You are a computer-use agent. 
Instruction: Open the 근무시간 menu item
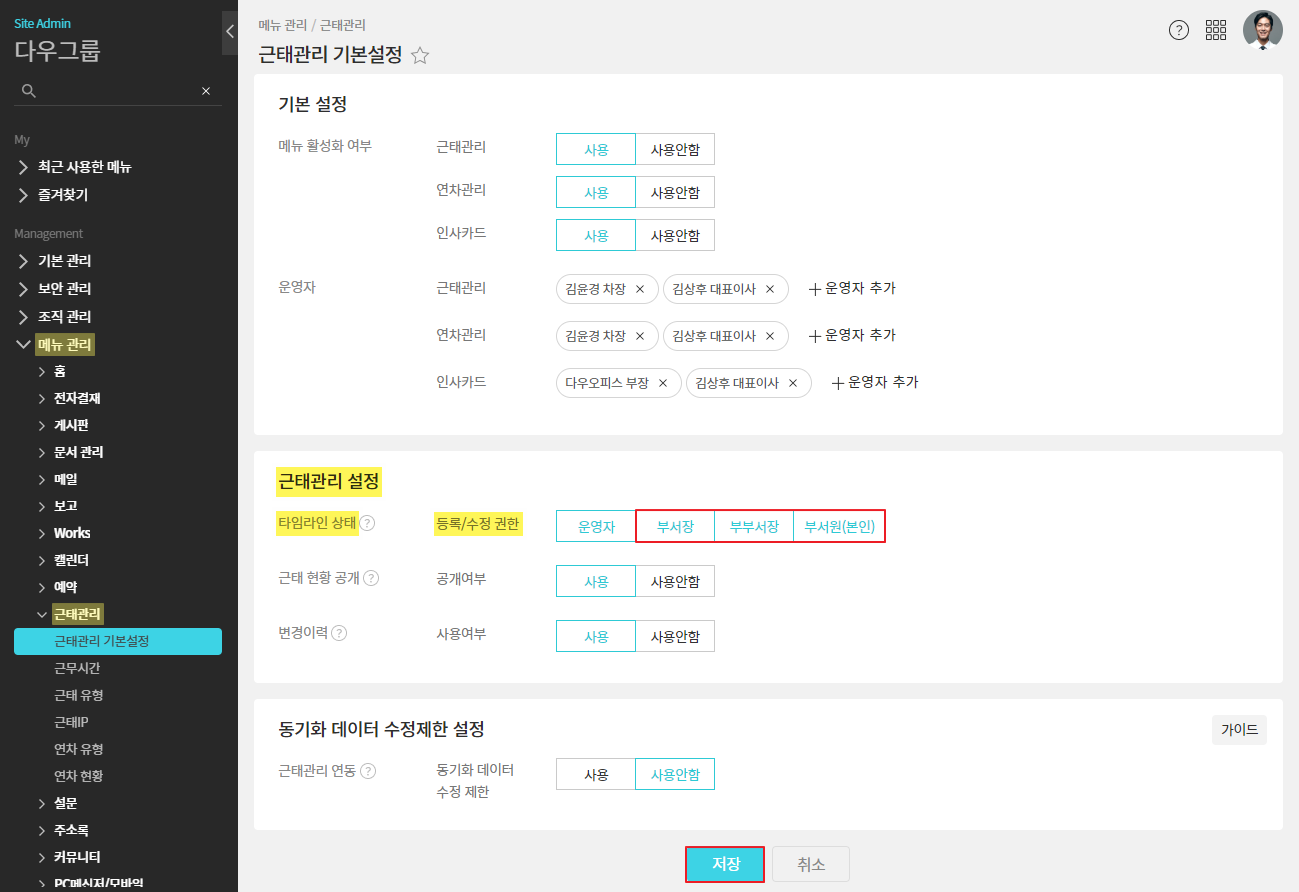[77, 668]
